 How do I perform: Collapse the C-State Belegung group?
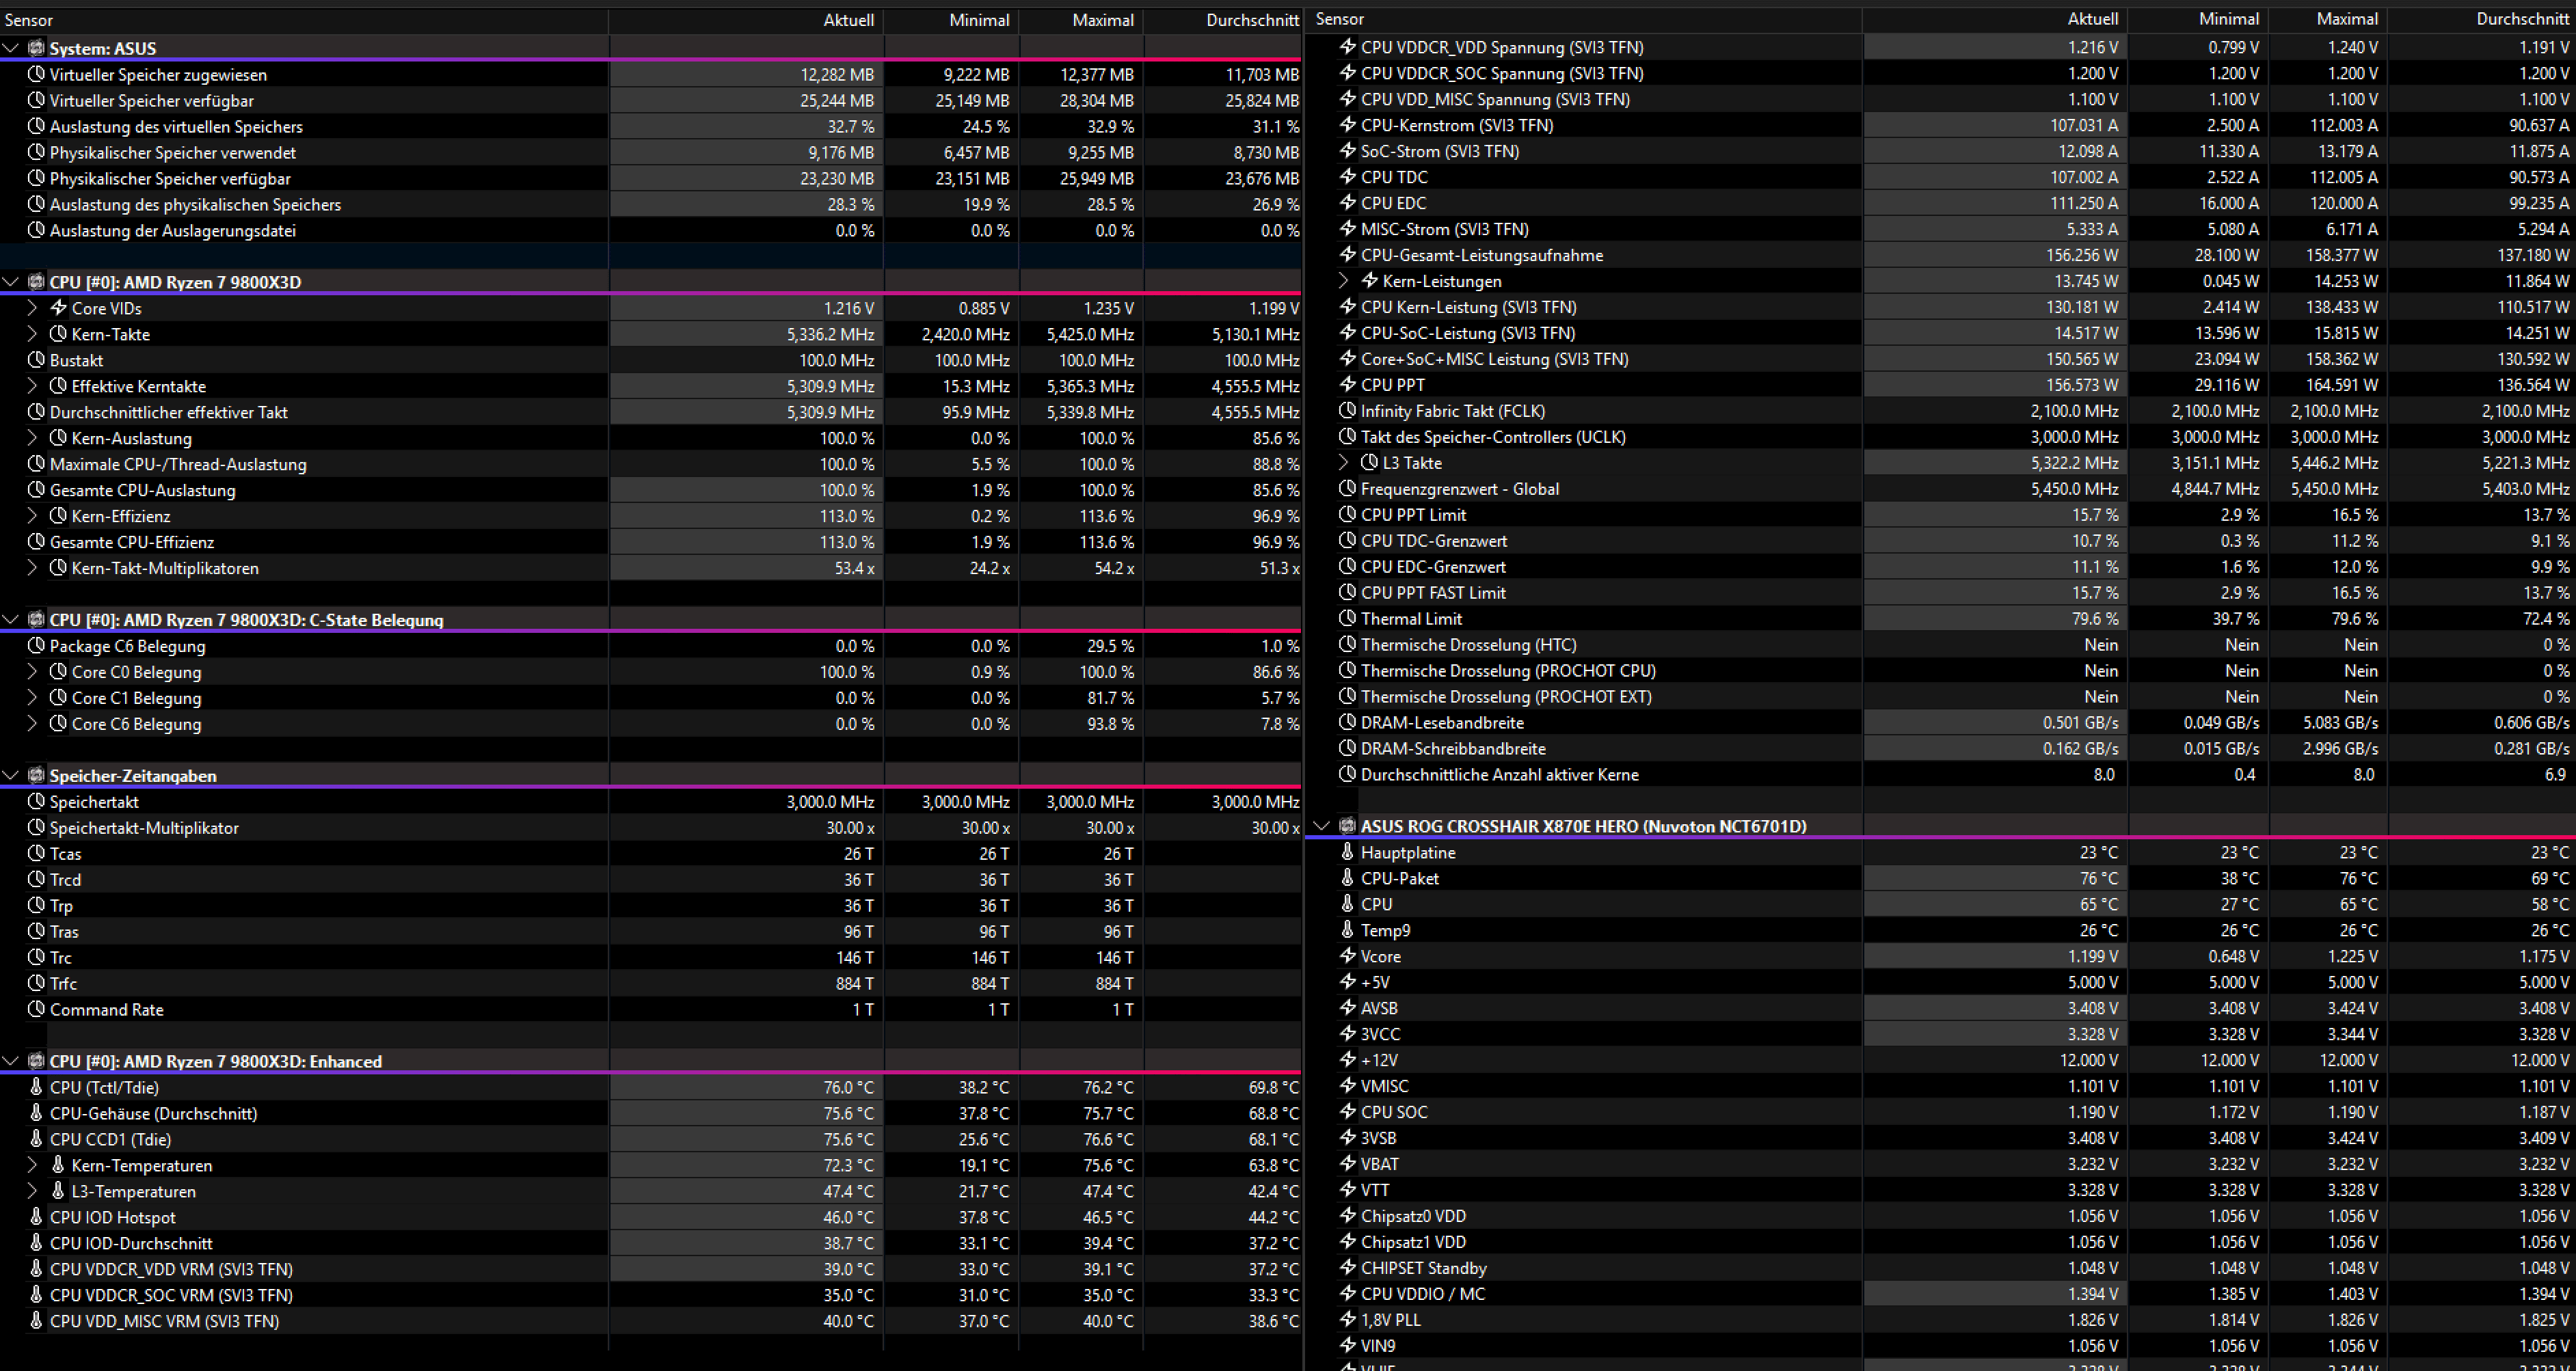[11, 620]
